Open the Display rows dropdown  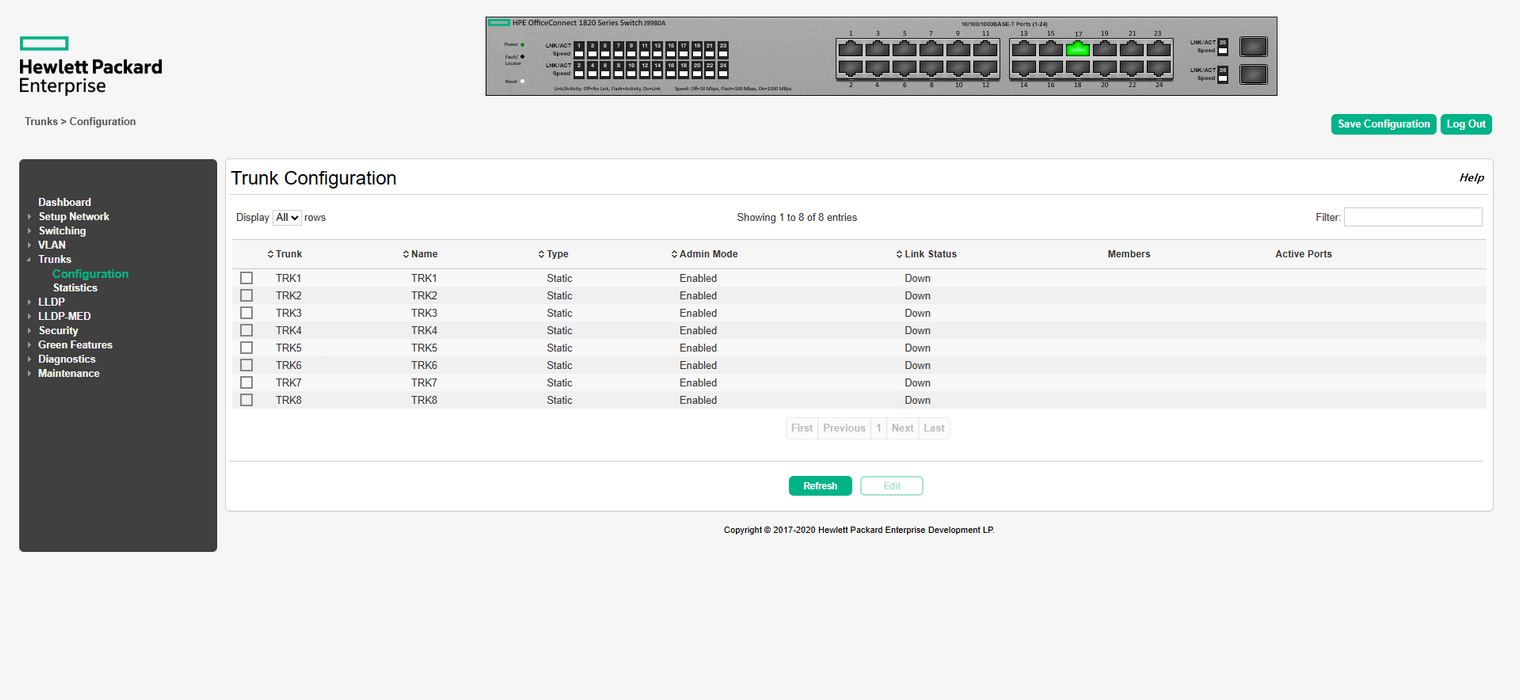coord(287,217)
